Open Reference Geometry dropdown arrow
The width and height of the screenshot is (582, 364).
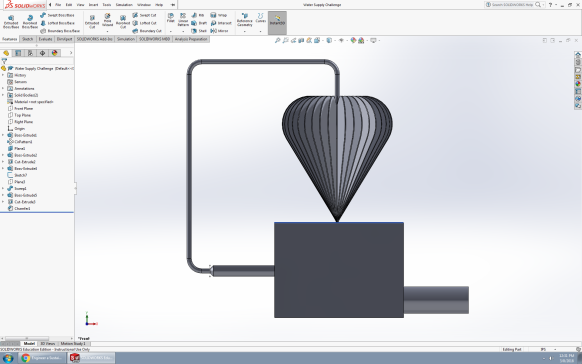245,31
